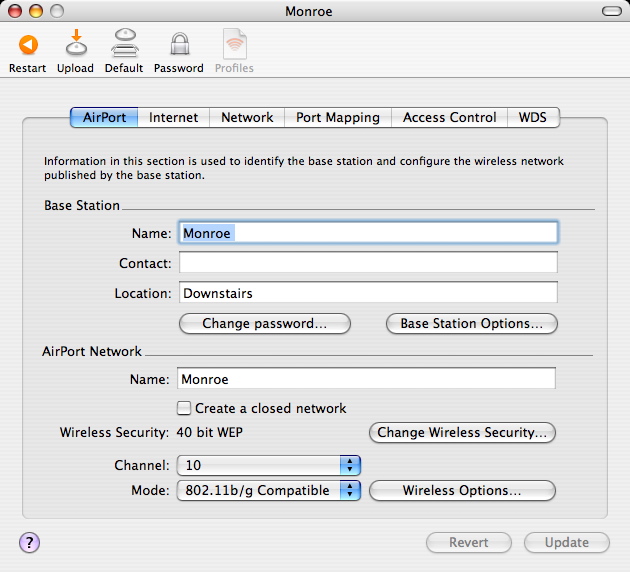Image resolution: width=630 pixels, height=572 pixels.
Task: Open Wireless Options…
Action: (x=462, y=490)
